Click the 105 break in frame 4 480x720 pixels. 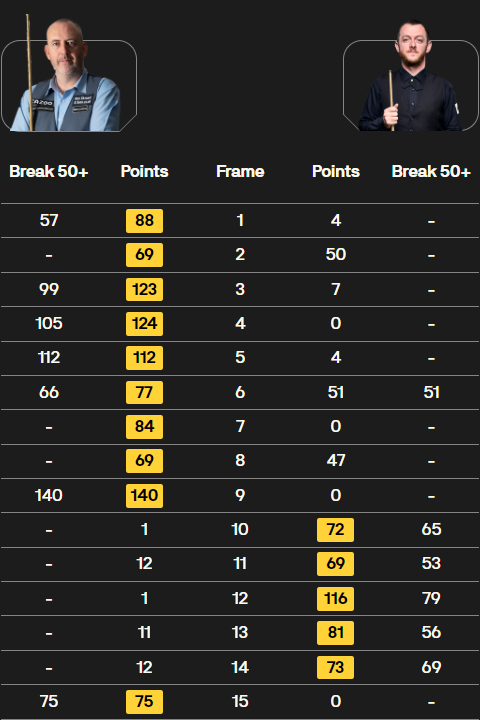pos(49,323)
